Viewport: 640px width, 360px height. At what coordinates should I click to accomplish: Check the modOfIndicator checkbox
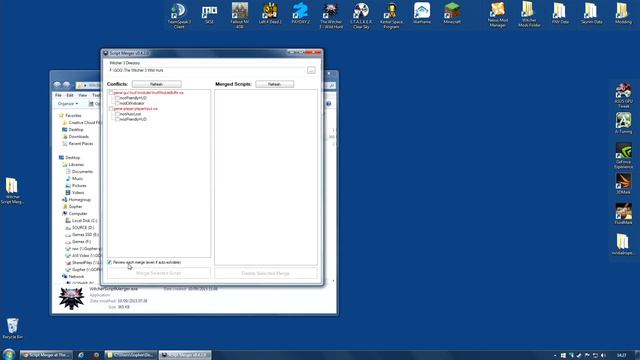117,104
